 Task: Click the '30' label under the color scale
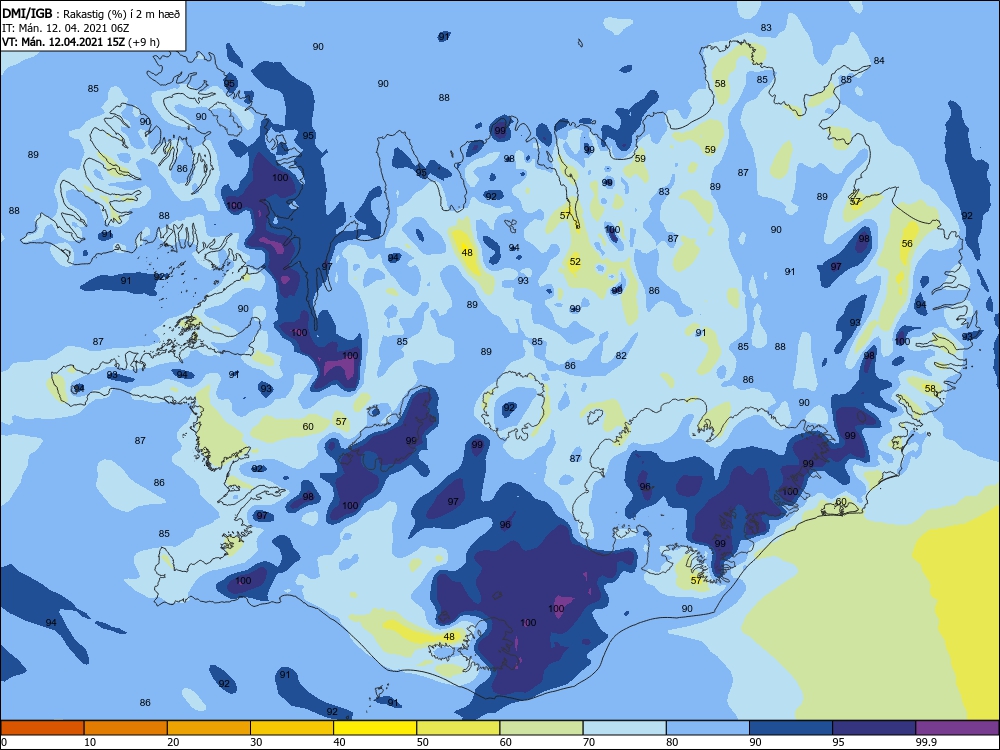pyautogui.click(x=256, y=742)
